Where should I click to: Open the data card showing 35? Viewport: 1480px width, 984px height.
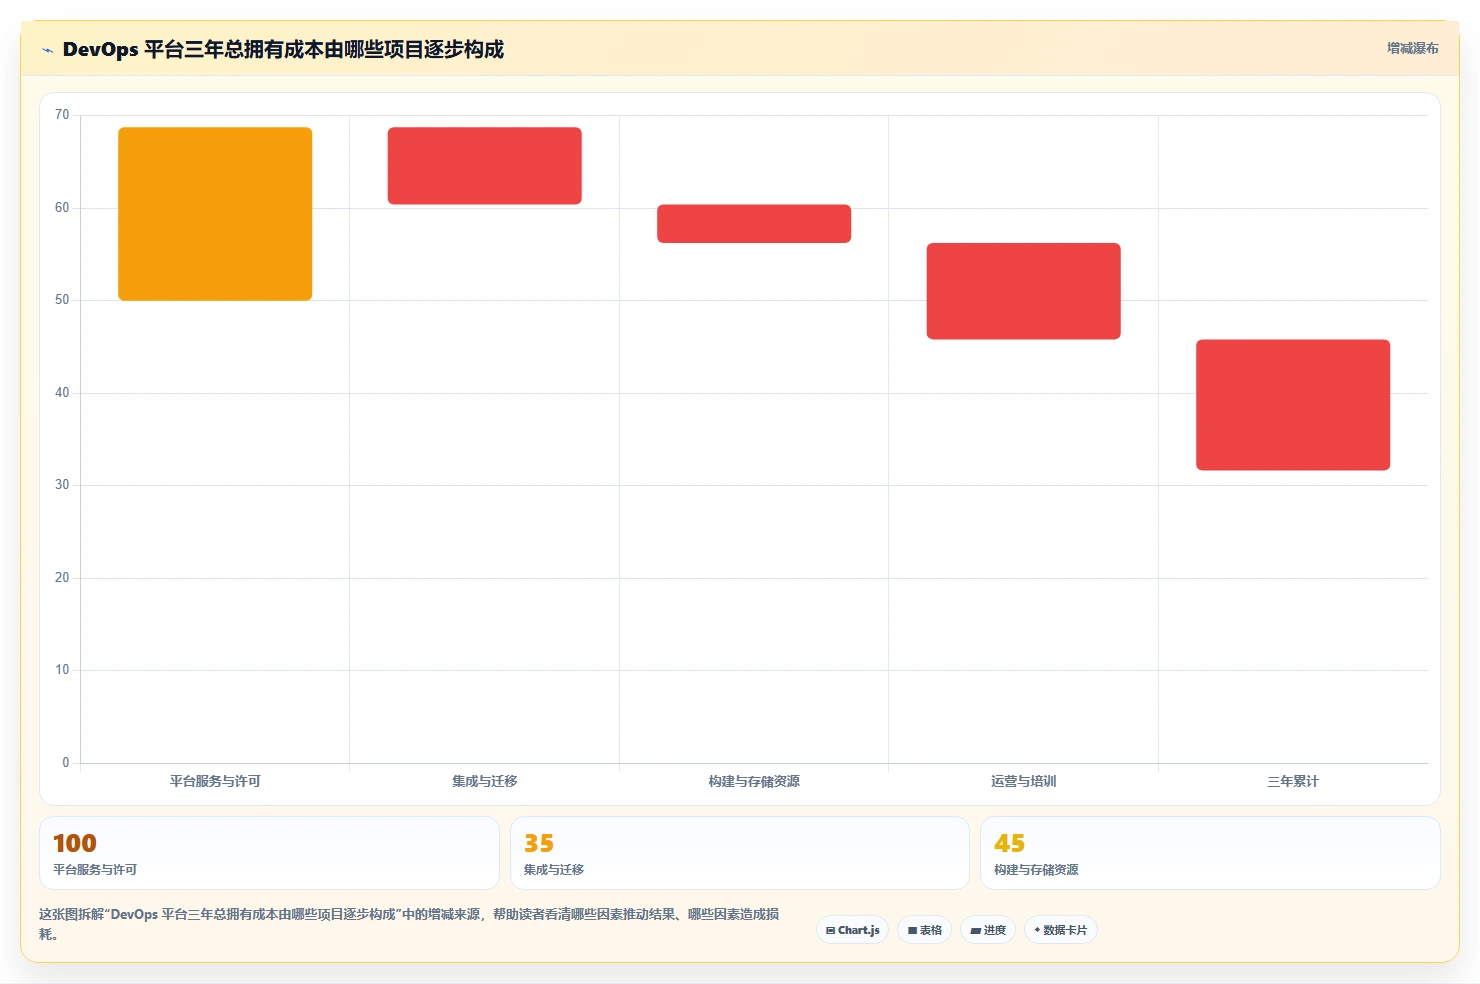click(x=740, y=853)
